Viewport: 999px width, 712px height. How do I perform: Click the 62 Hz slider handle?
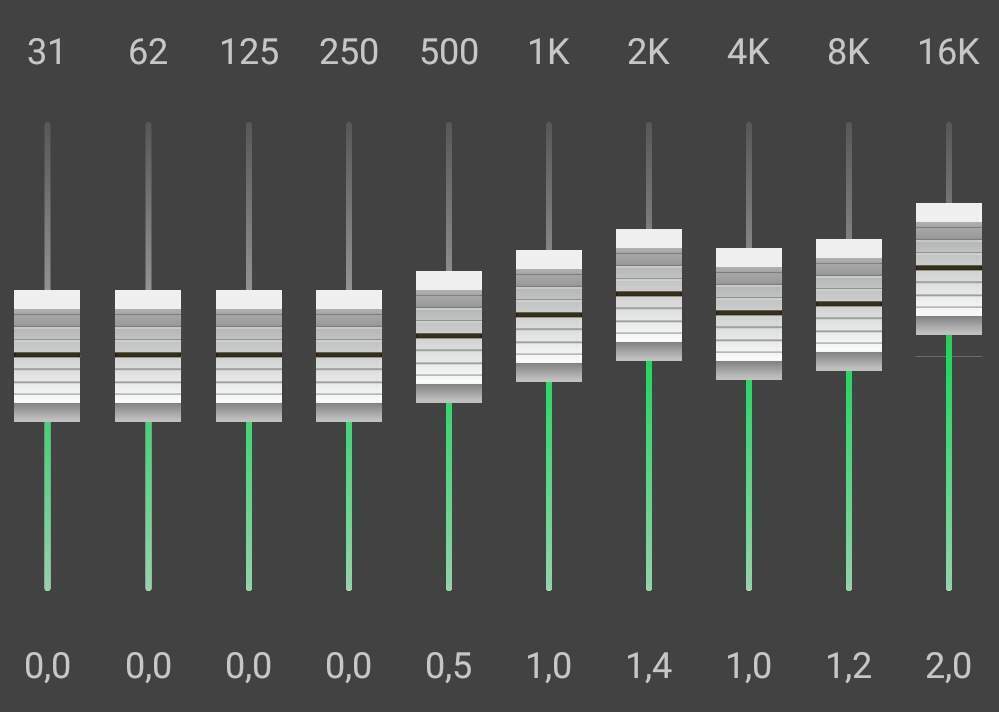pyautogui.click(x=148, y=355)
